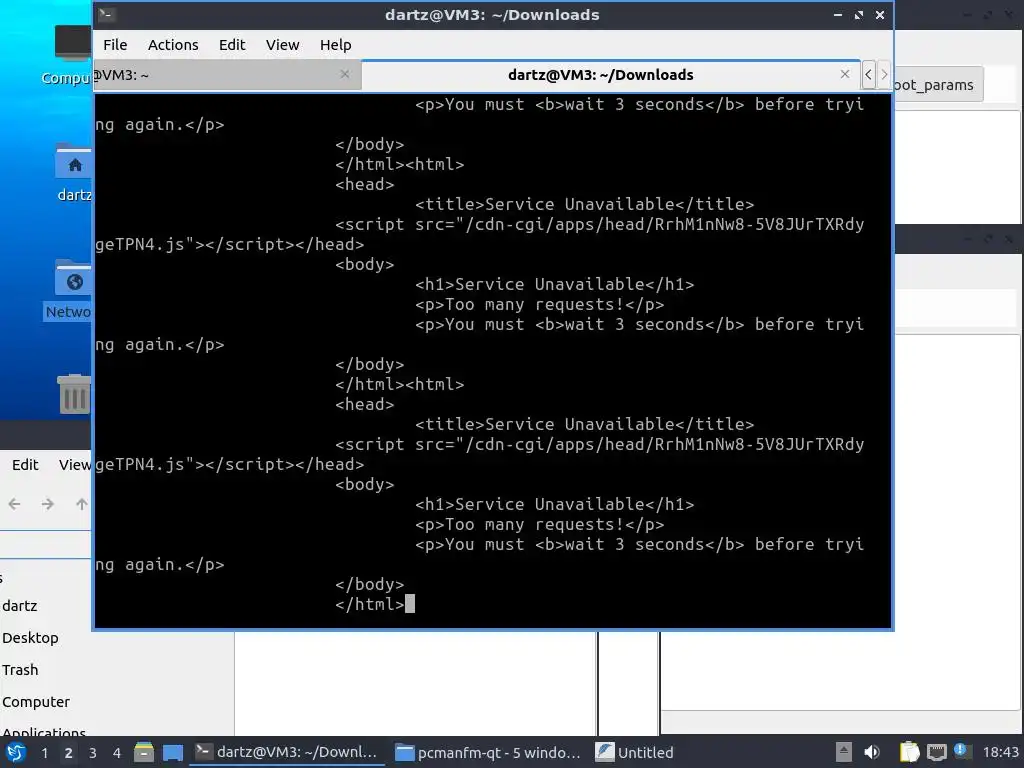Open the terminal View menu
This screenshot has width=1024, height=768.
tap(282, 45)
